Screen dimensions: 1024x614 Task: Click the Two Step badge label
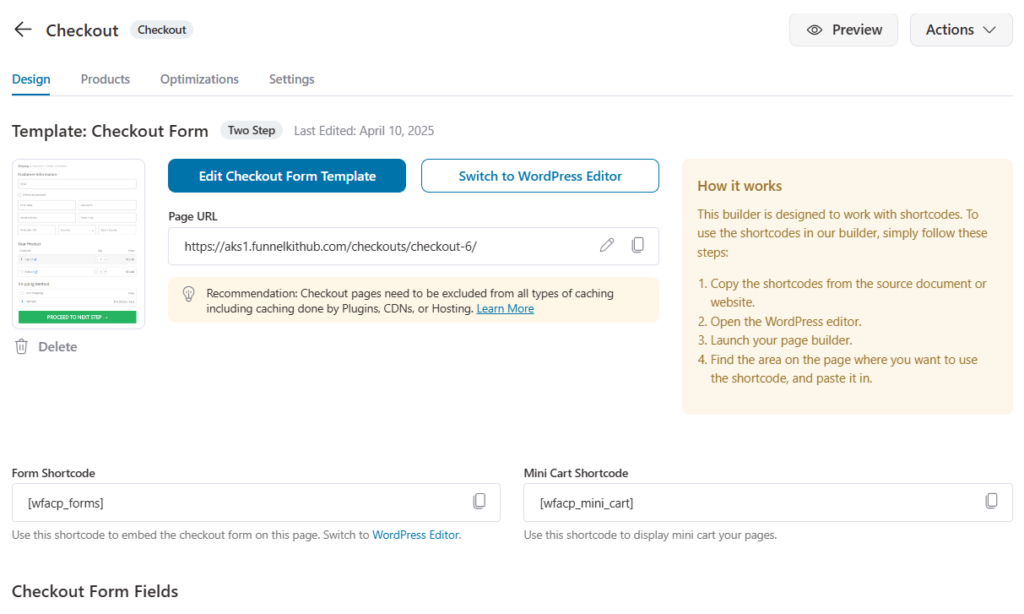[x=251, y=130]
